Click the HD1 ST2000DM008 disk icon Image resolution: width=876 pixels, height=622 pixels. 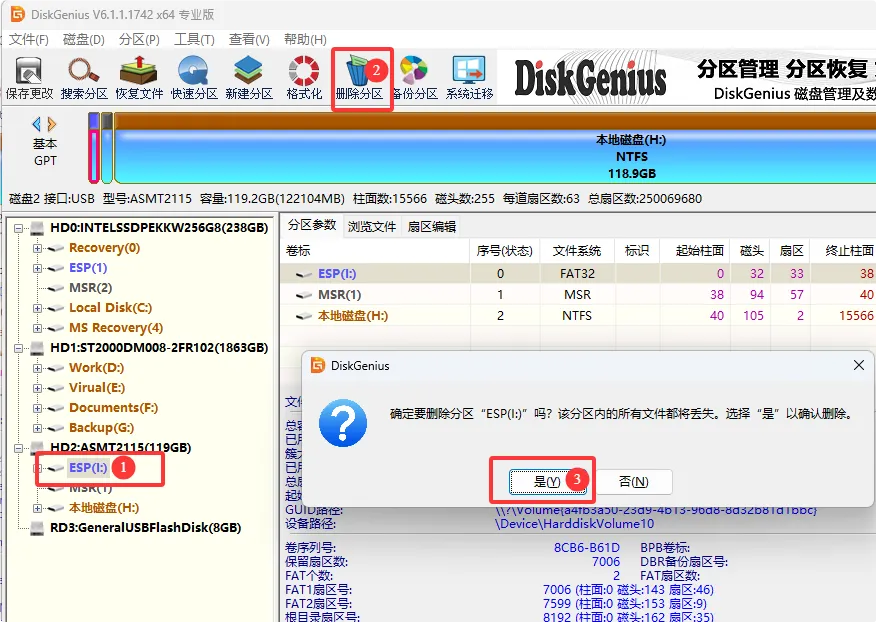[37, 348]
